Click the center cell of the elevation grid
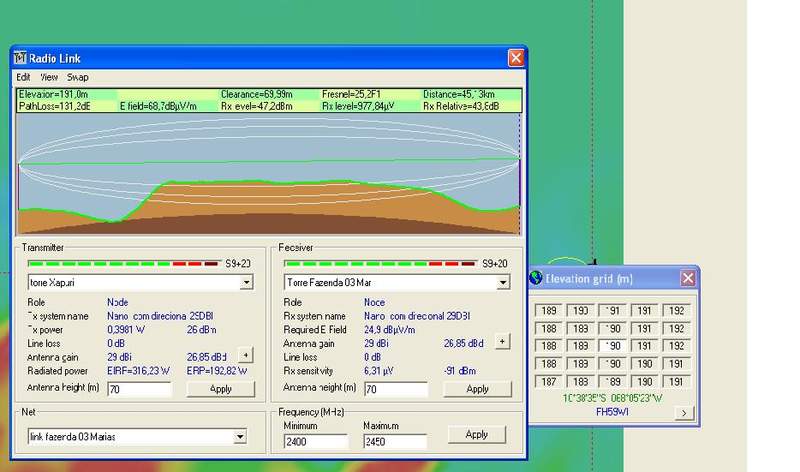Viewport: 800px width, 472px height. point(612,346)
